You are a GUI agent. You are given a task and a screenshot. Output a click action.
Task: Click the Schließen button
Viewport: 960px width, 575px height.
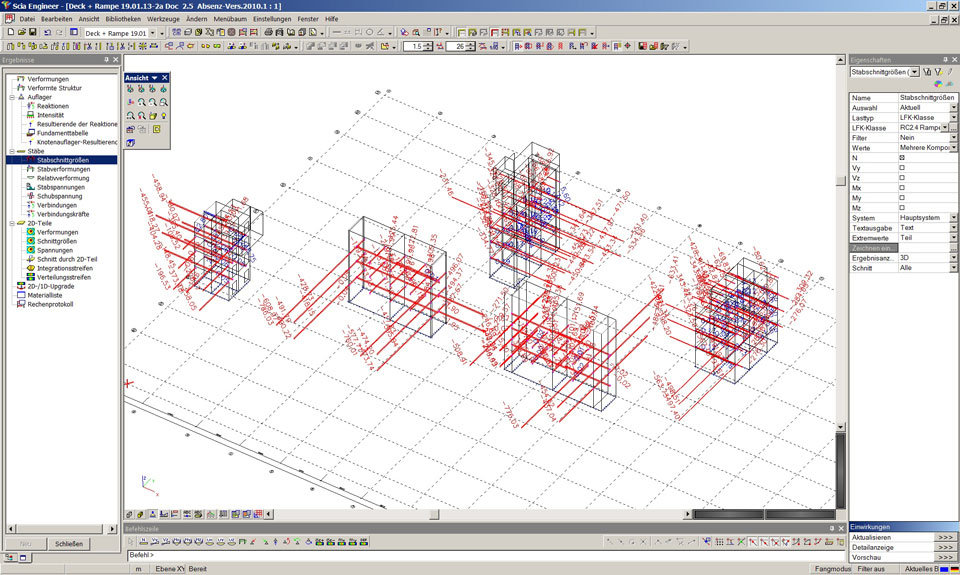point(69,544)
